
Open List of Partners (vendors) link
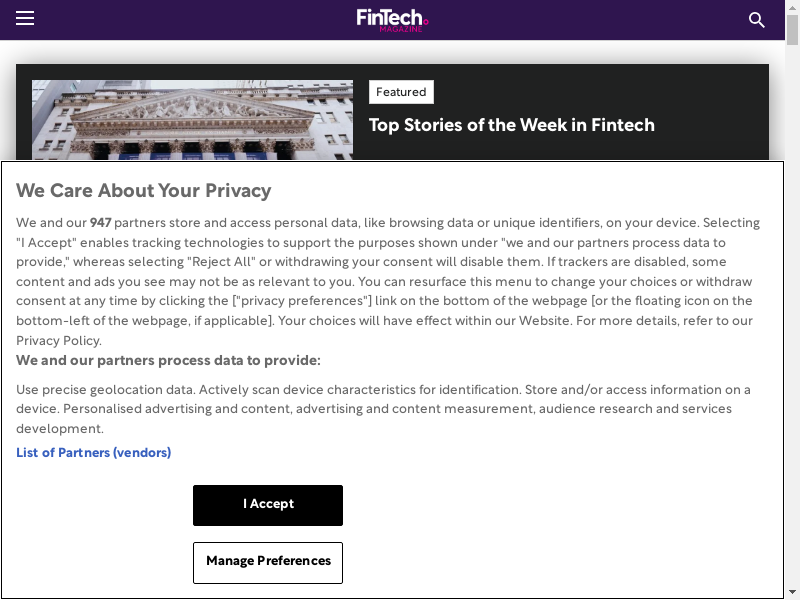(94, 453)
